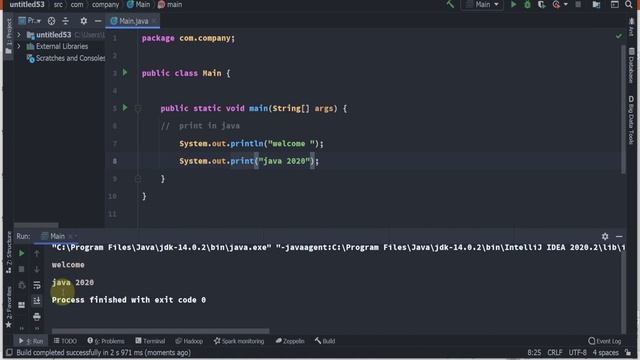Click the Run panel Stop icon

22,269
